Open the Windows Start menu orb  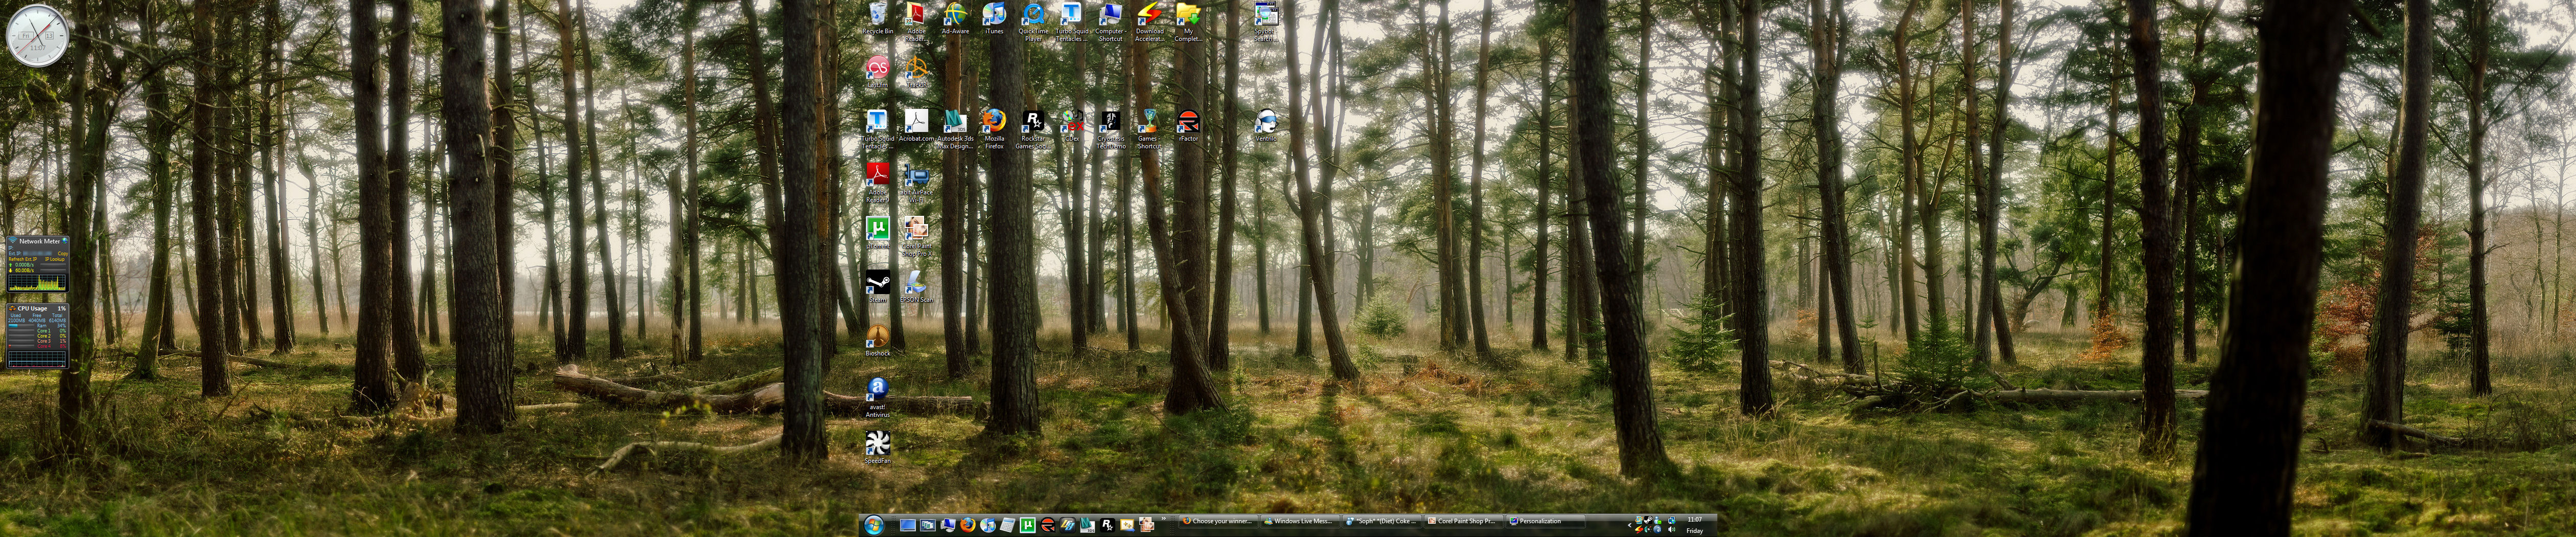pos(873,525)
